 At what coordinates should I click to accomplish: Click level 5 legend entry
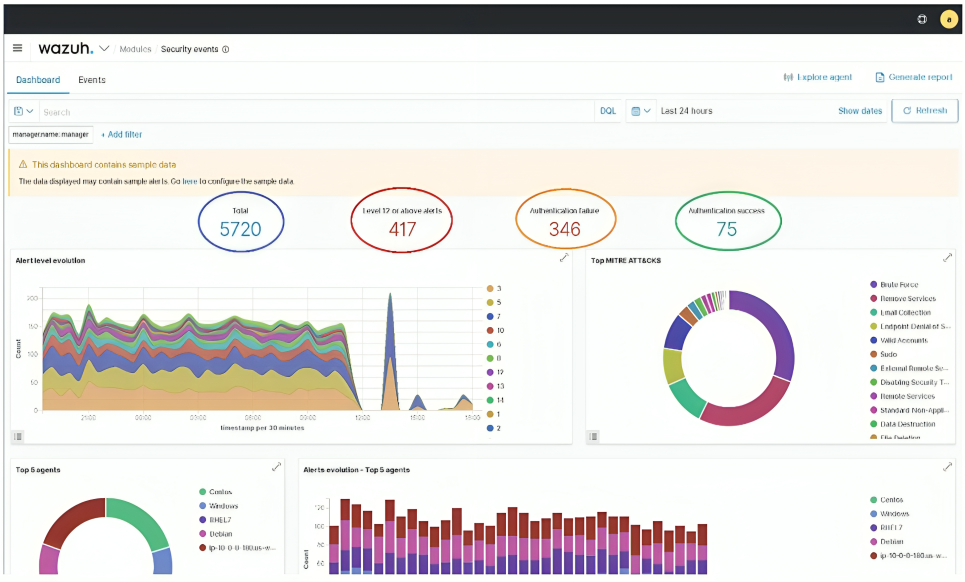click(494, 303)
